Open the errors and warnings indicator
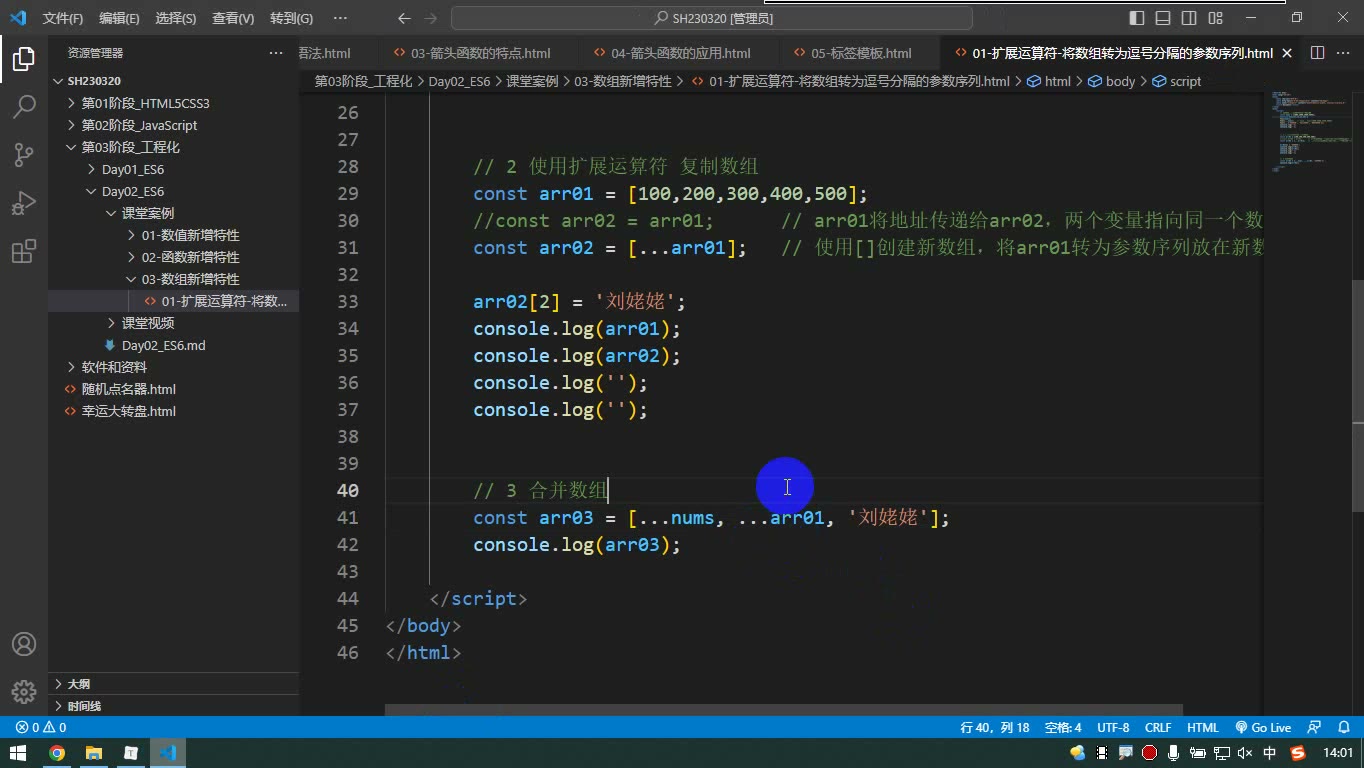Viewport: 1364px width, 768px height. click(x=41, y=728)
